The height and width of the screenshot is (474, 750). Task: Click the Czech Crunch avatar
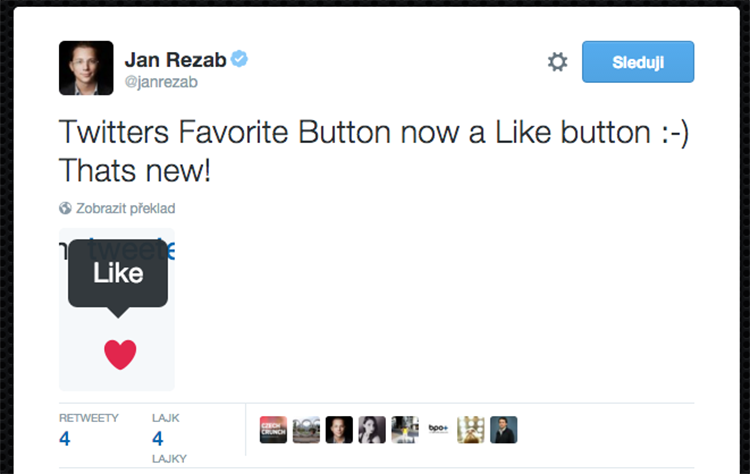273,430
